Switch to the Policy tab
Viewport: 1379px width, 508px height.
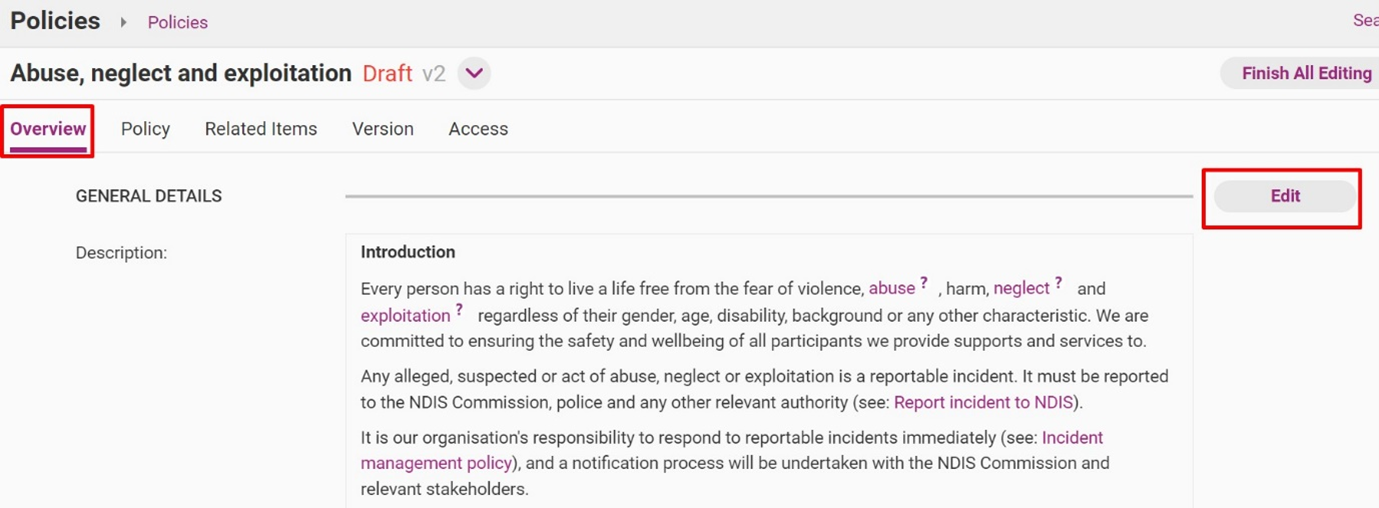click(x=145, y=129)
